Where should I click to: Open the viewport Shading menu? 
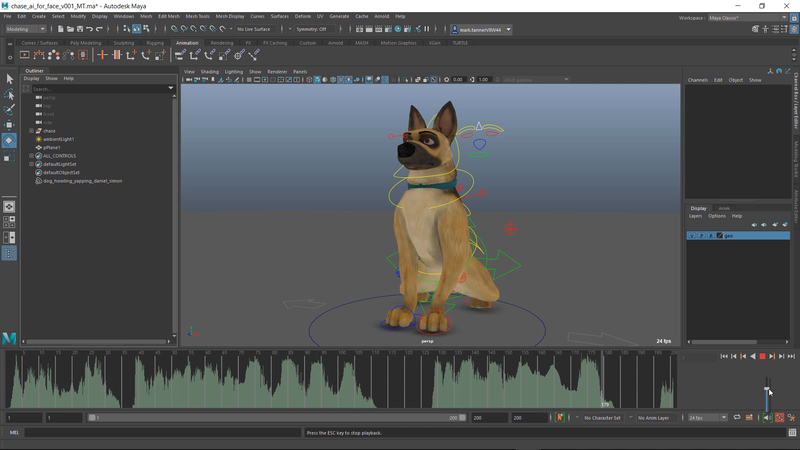tap(209, 71)
